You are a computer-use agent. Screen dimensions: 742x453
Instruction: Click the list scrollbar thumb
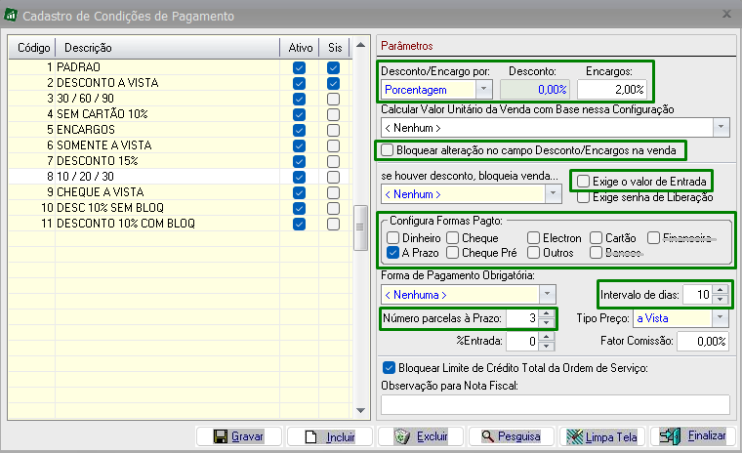[x=360, y=227]
